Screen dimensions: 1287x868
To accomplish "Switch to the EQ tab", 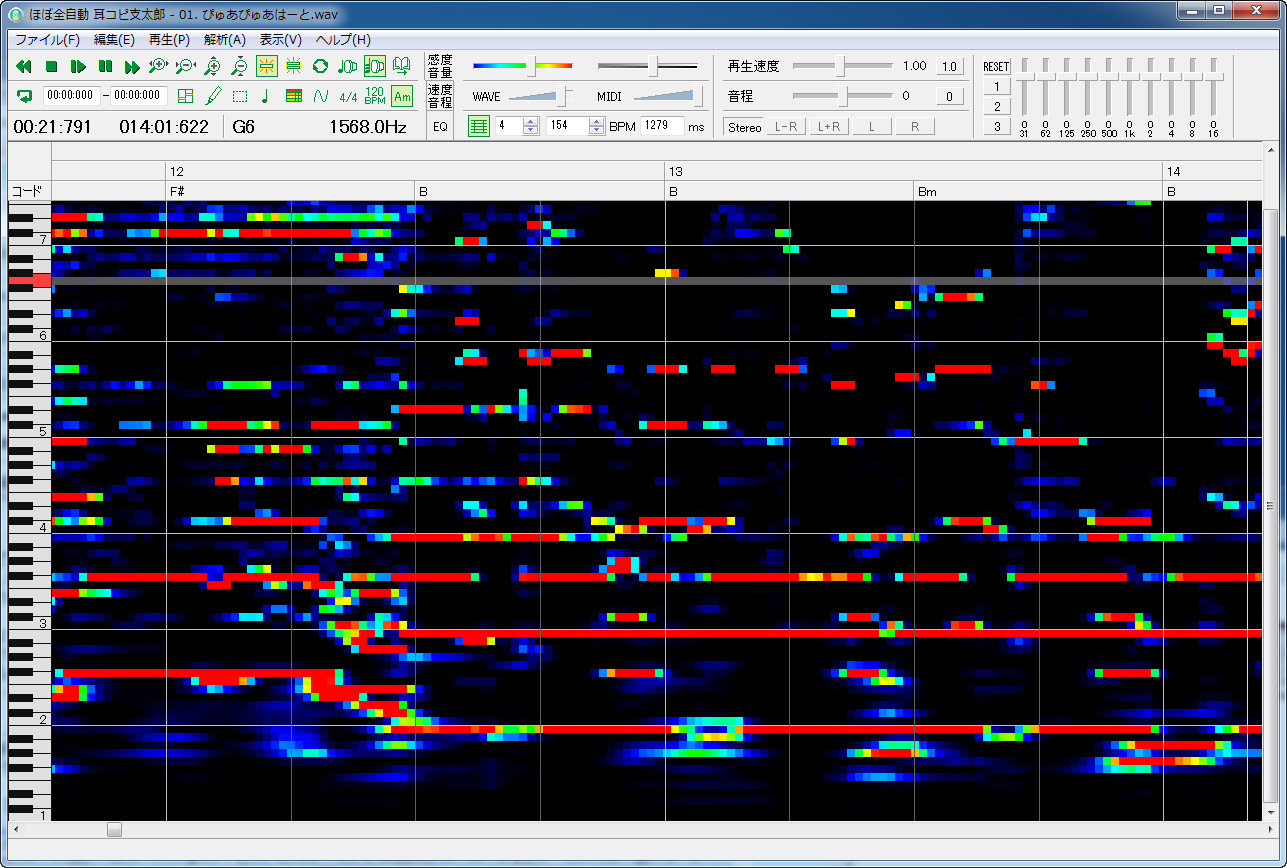I will click(440, 126).
